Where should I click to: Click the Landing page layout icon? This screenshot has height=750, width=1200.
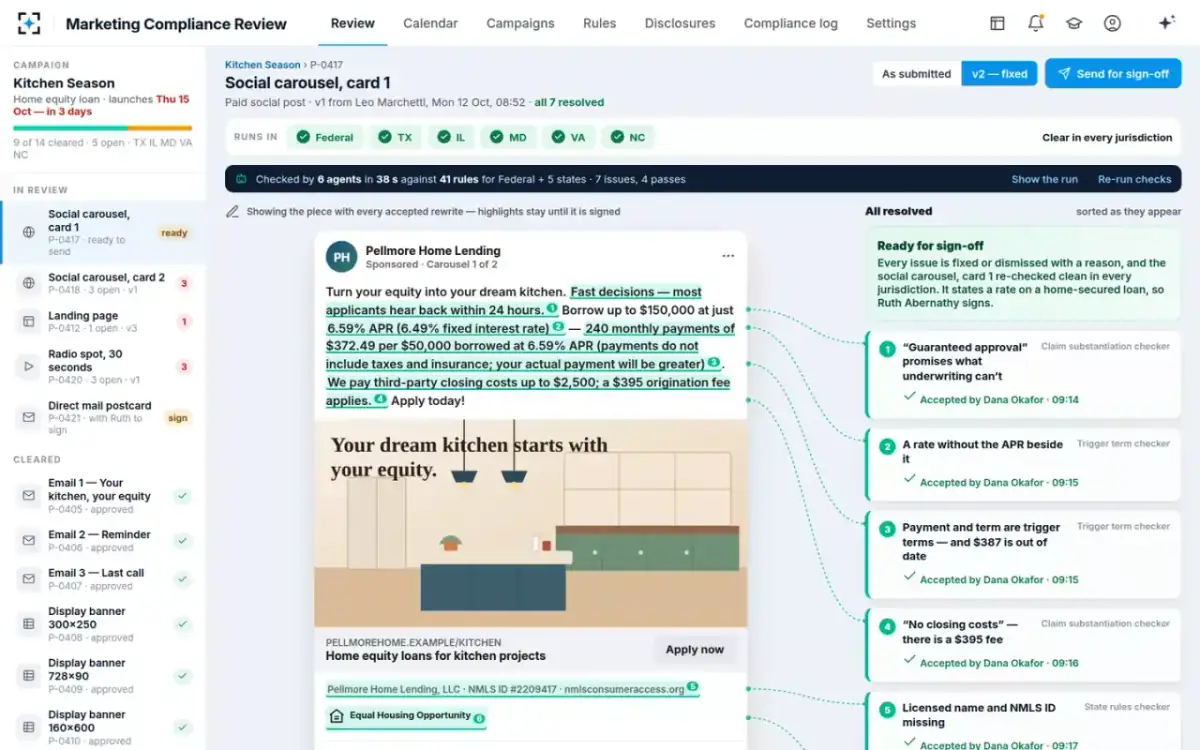(x=28, y=322)
